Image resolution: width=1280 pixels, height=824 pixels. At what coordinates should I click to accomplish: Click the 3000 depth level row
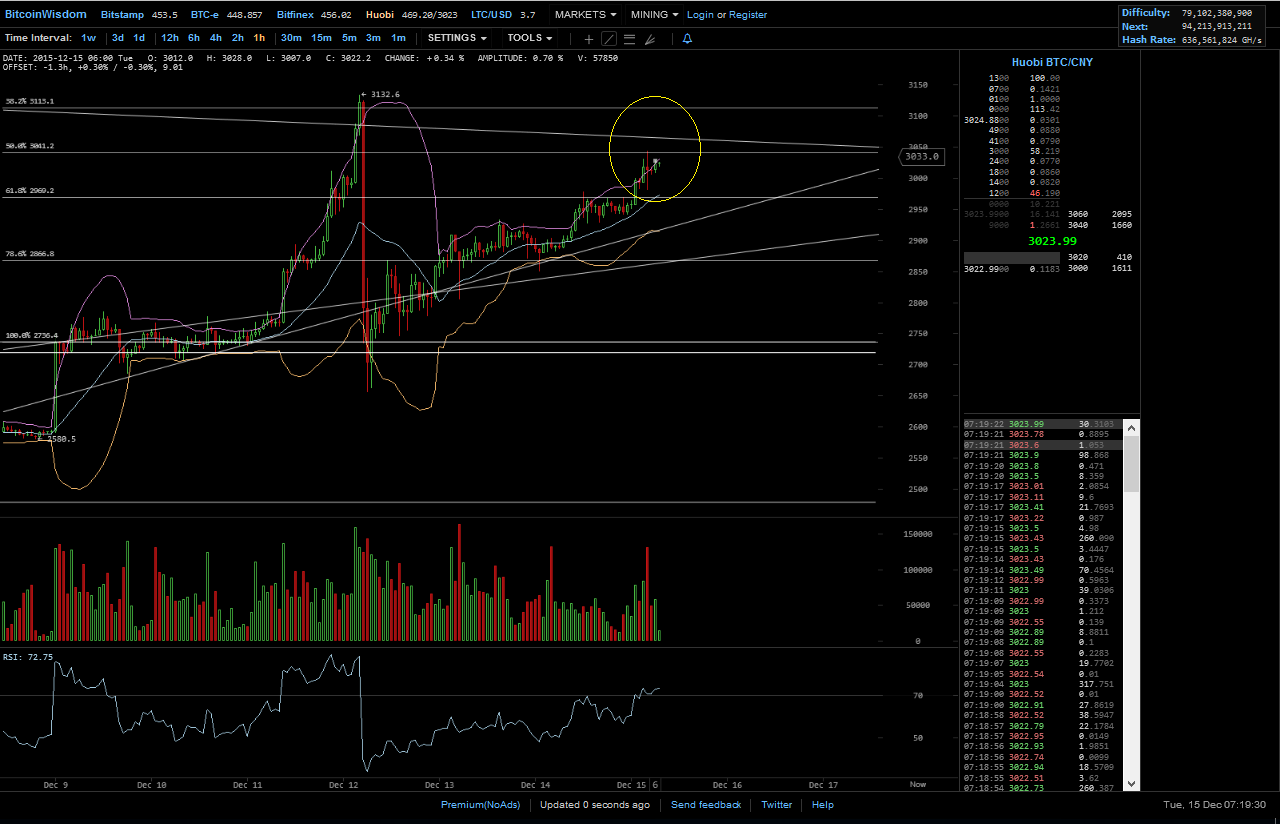tap(1098, 269)
